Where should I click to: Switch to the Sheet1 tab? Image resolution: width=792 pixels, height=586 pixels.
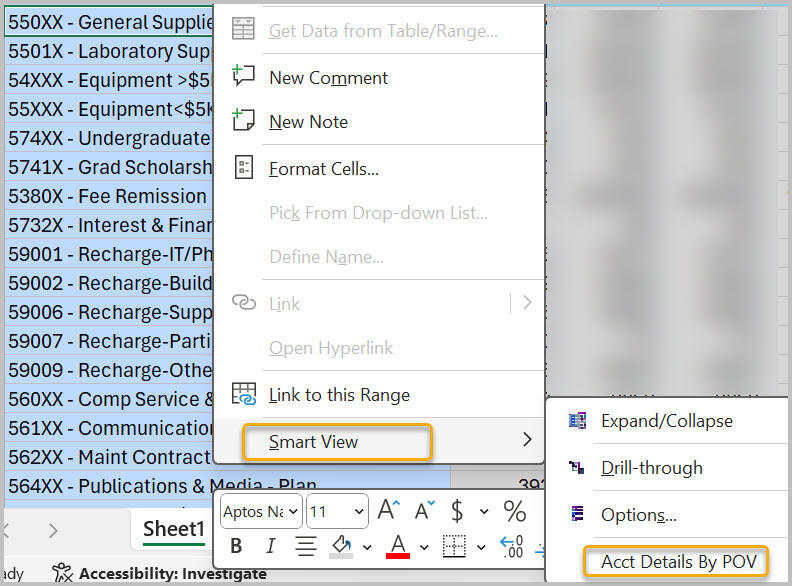[x=173, y=529]
